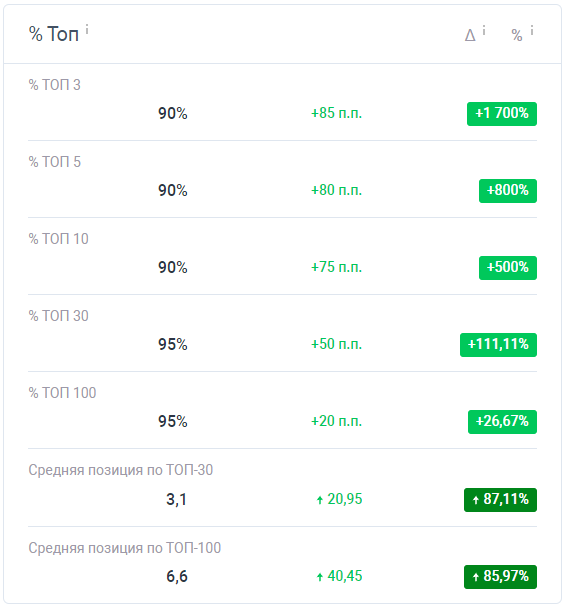Click Средняя позиция по ТОП-100 label
The image size is (571, 612).
click(x=125, y=548)
